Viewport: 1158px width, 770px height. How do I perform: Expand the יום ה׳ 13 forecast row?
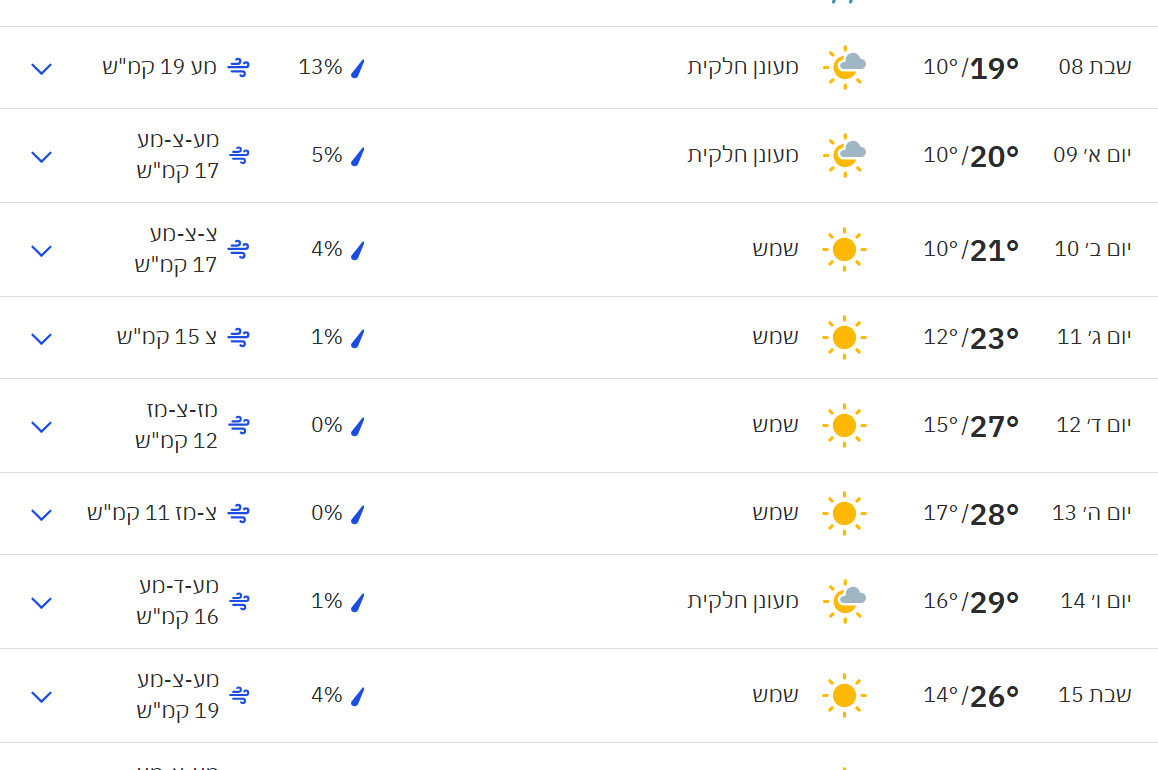[x=41, y=515]
